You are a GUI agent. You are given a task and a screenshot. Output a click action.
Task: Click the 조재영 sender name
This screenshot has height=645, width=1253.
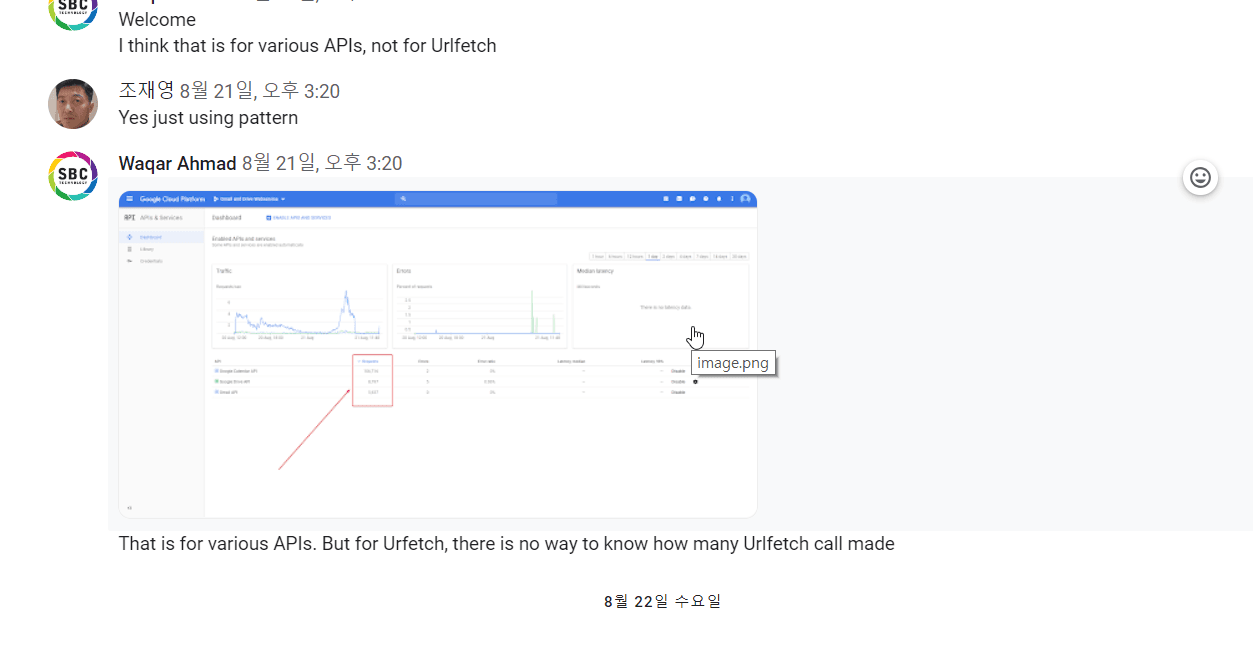(146, 92)
